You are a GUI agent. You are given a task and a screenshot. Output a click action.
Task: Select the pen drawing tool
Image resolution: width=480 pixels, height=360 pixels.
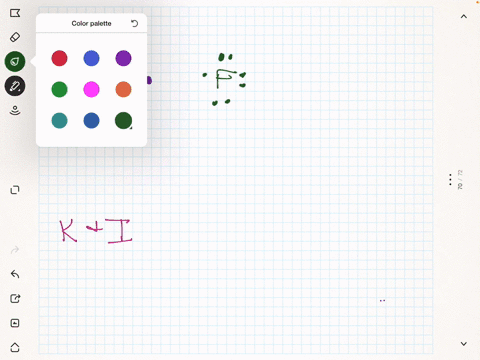click(x=15, y=86)
